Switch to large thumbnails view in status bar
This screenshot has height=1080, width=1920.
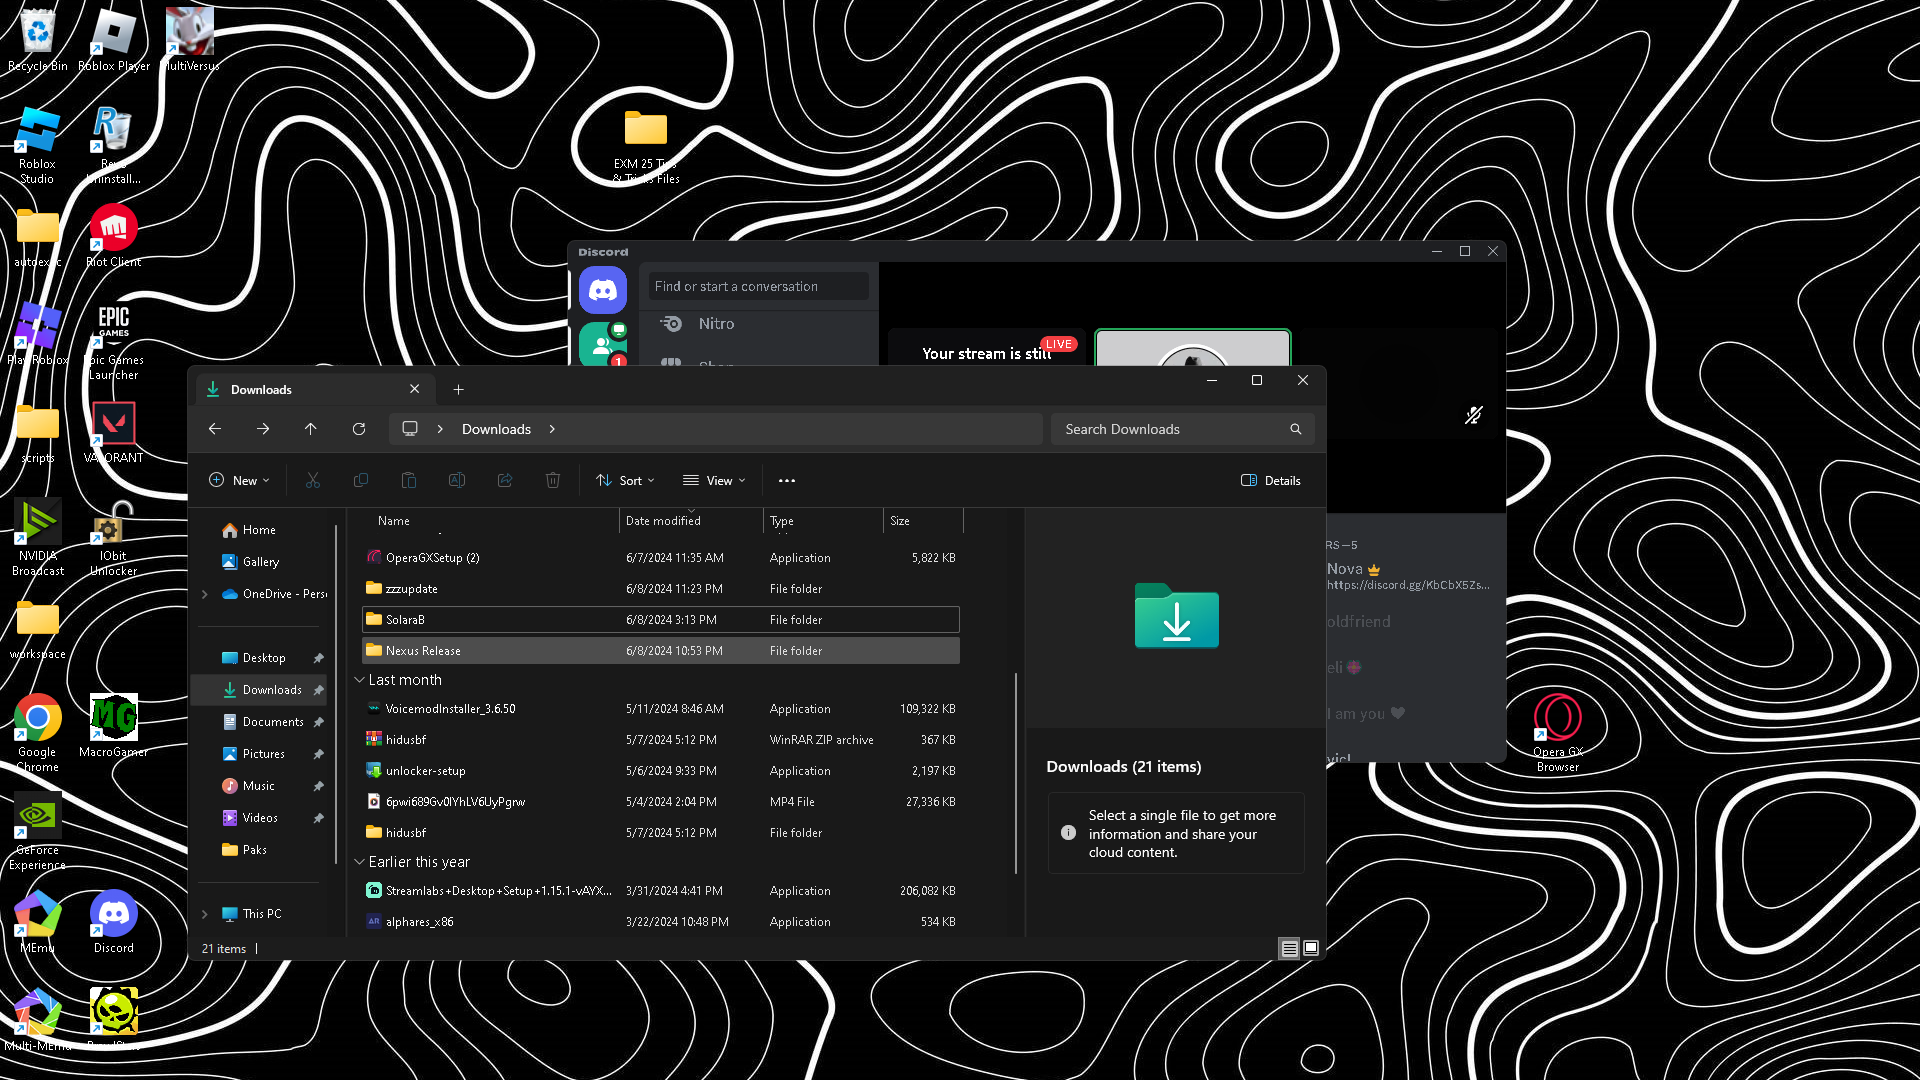point(1311,948)
